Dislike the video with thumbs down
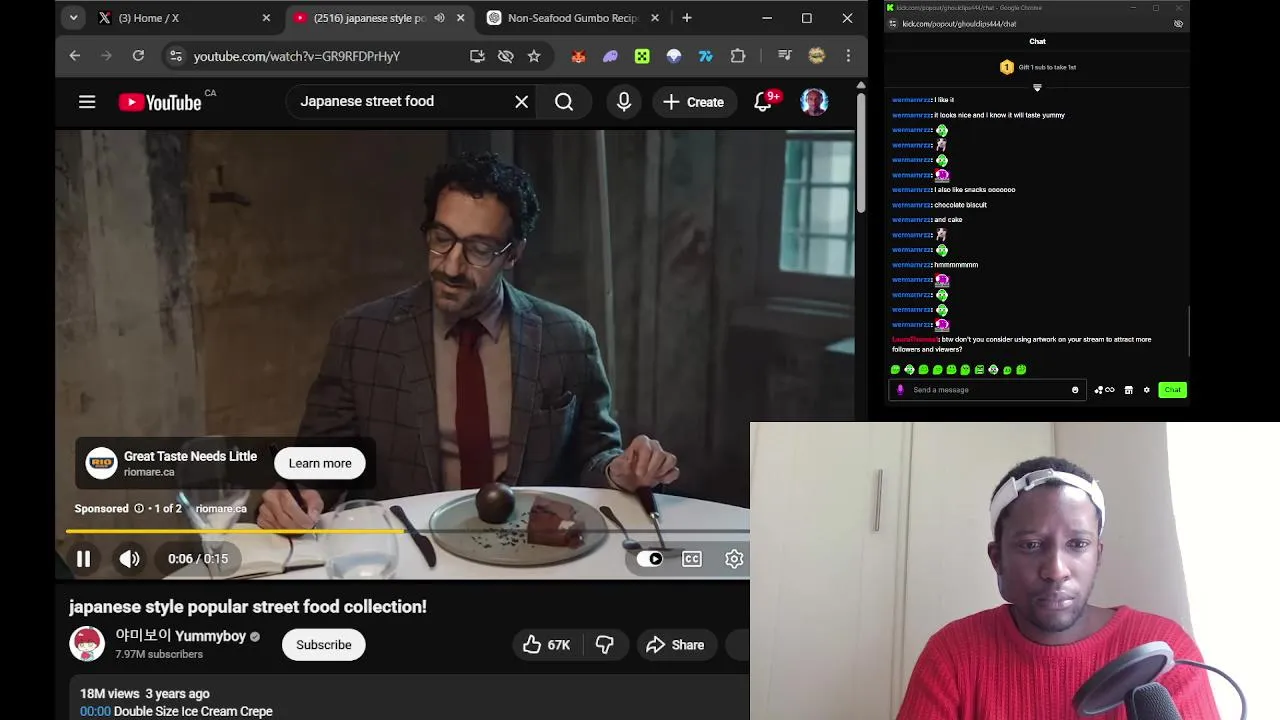 point(605,645)
